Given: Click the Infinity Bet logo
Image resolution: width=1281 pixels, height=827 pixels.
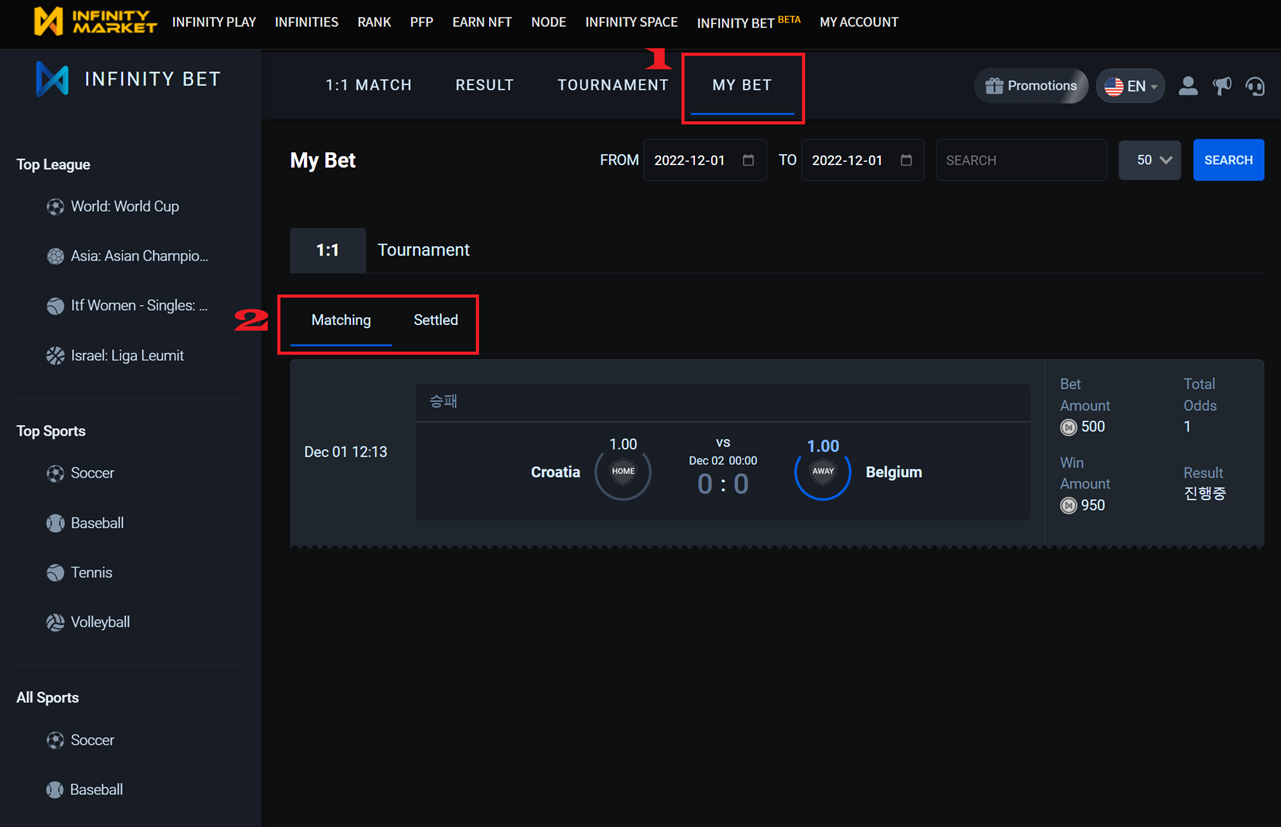Looking at the screenshot, I should point(128,79).
